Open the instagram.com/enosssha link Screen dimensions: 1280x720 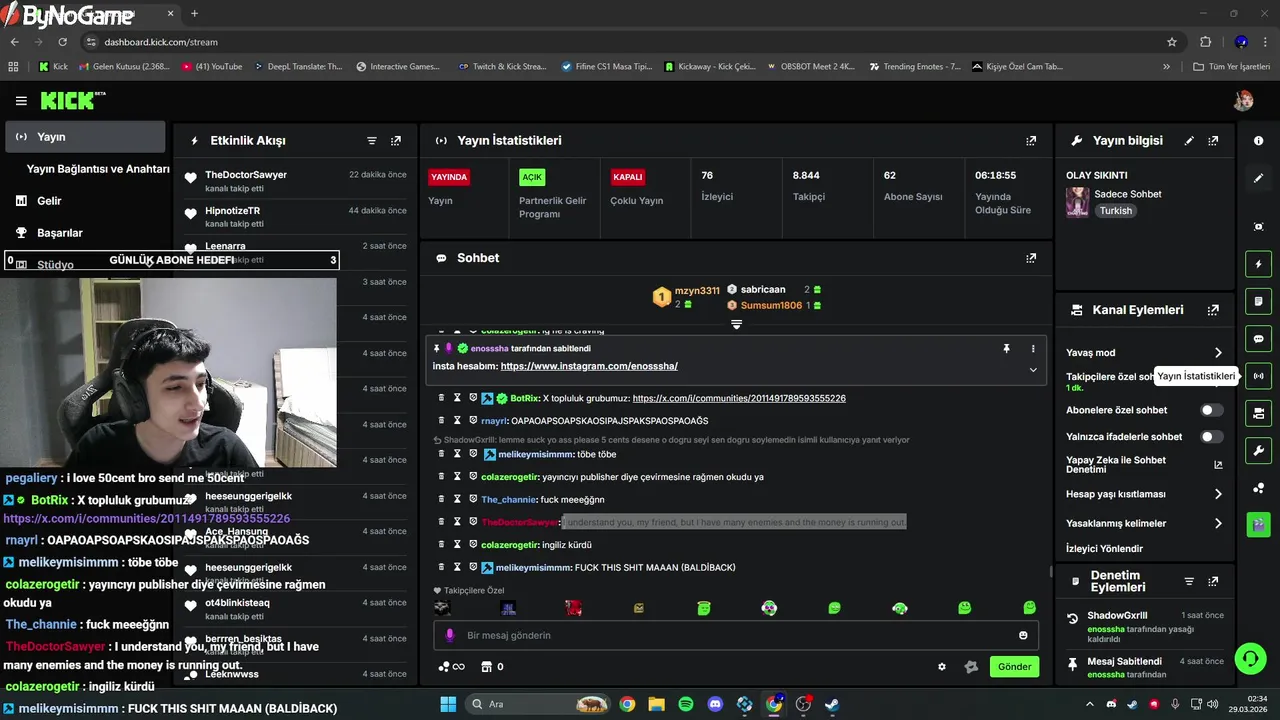pos(589,366)
